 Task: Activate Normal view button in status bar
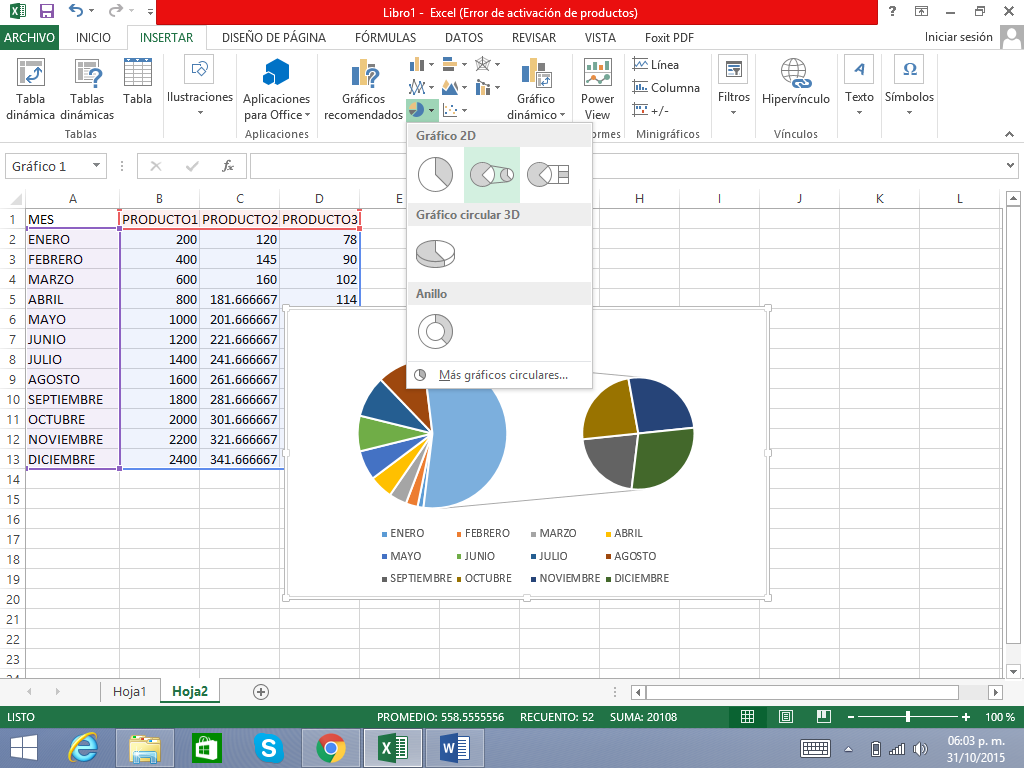coord(747,717)
